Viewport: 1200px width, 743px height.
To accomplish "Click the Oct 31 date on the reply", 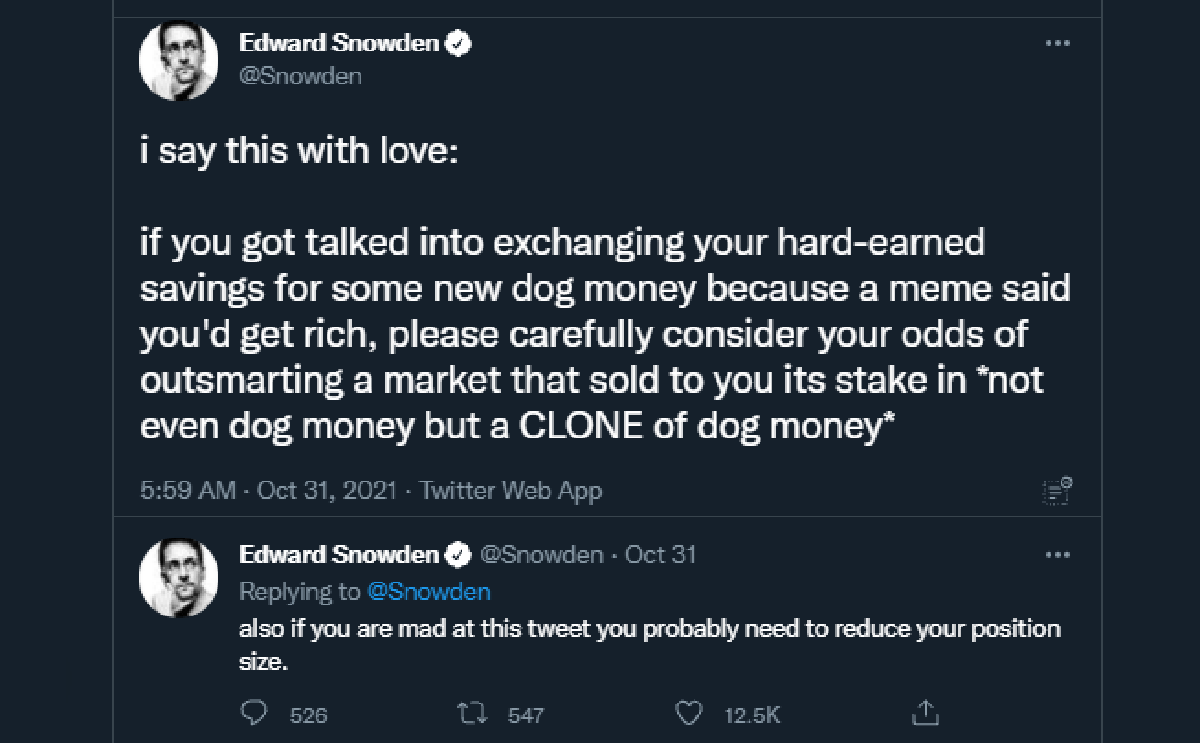I will pos(660,555).
